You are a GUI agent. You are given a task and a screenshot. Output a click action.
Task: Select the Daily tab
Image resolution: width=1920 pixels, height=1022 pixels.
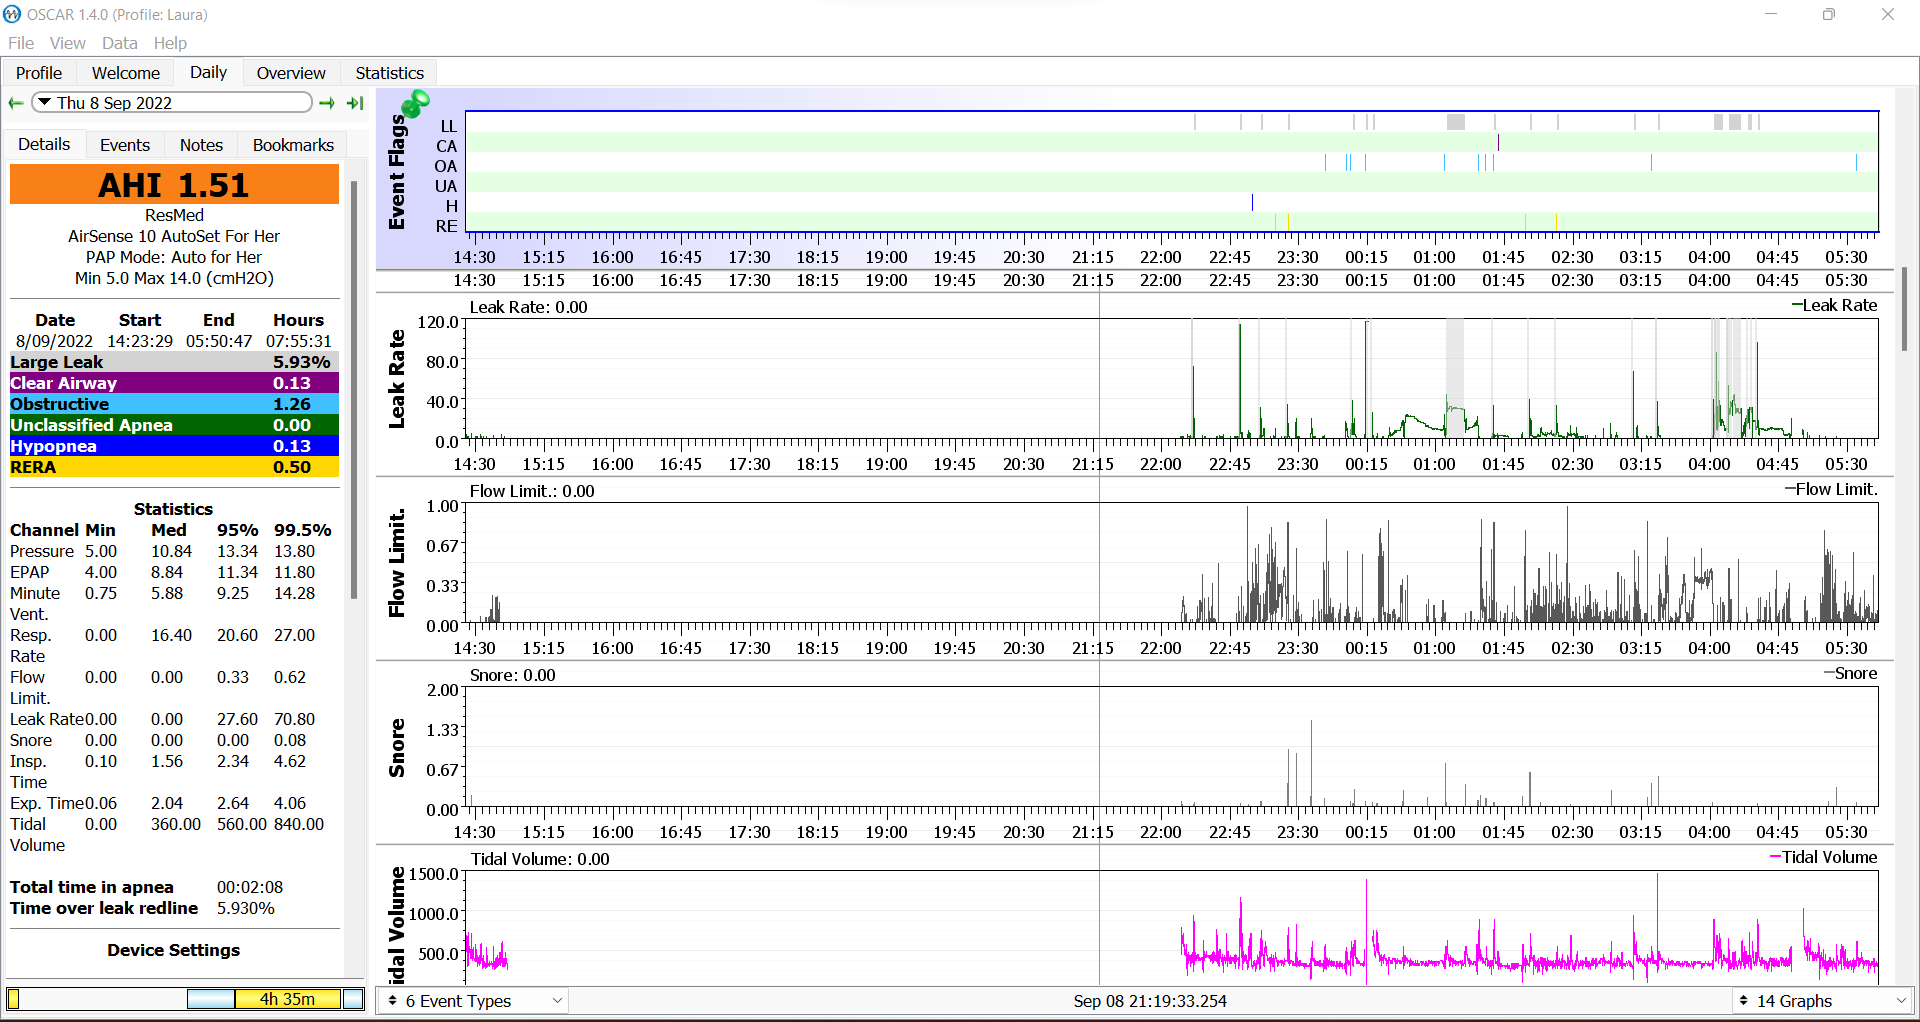[208, 72]
